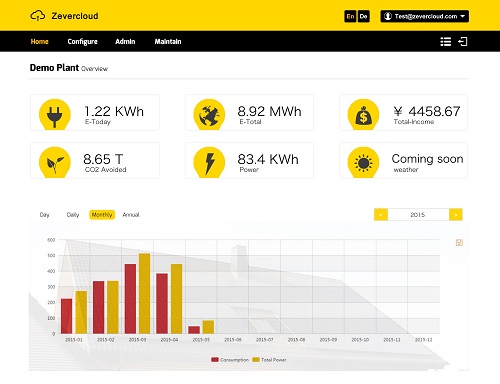The image size is (500, 384).
Task: Click the 2015-02 Consumption red bar
Action: tap(98, 307)
